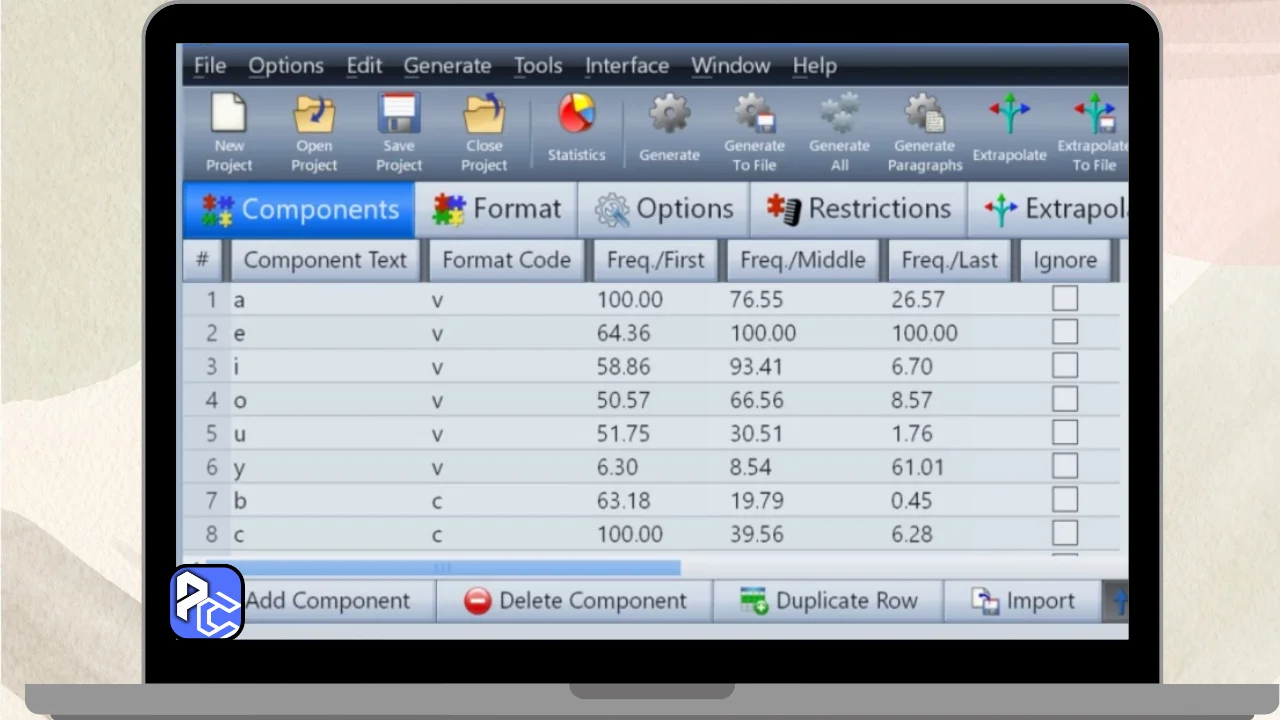Click the horizontal scrollbar thumb below the table

coord(442,568)
